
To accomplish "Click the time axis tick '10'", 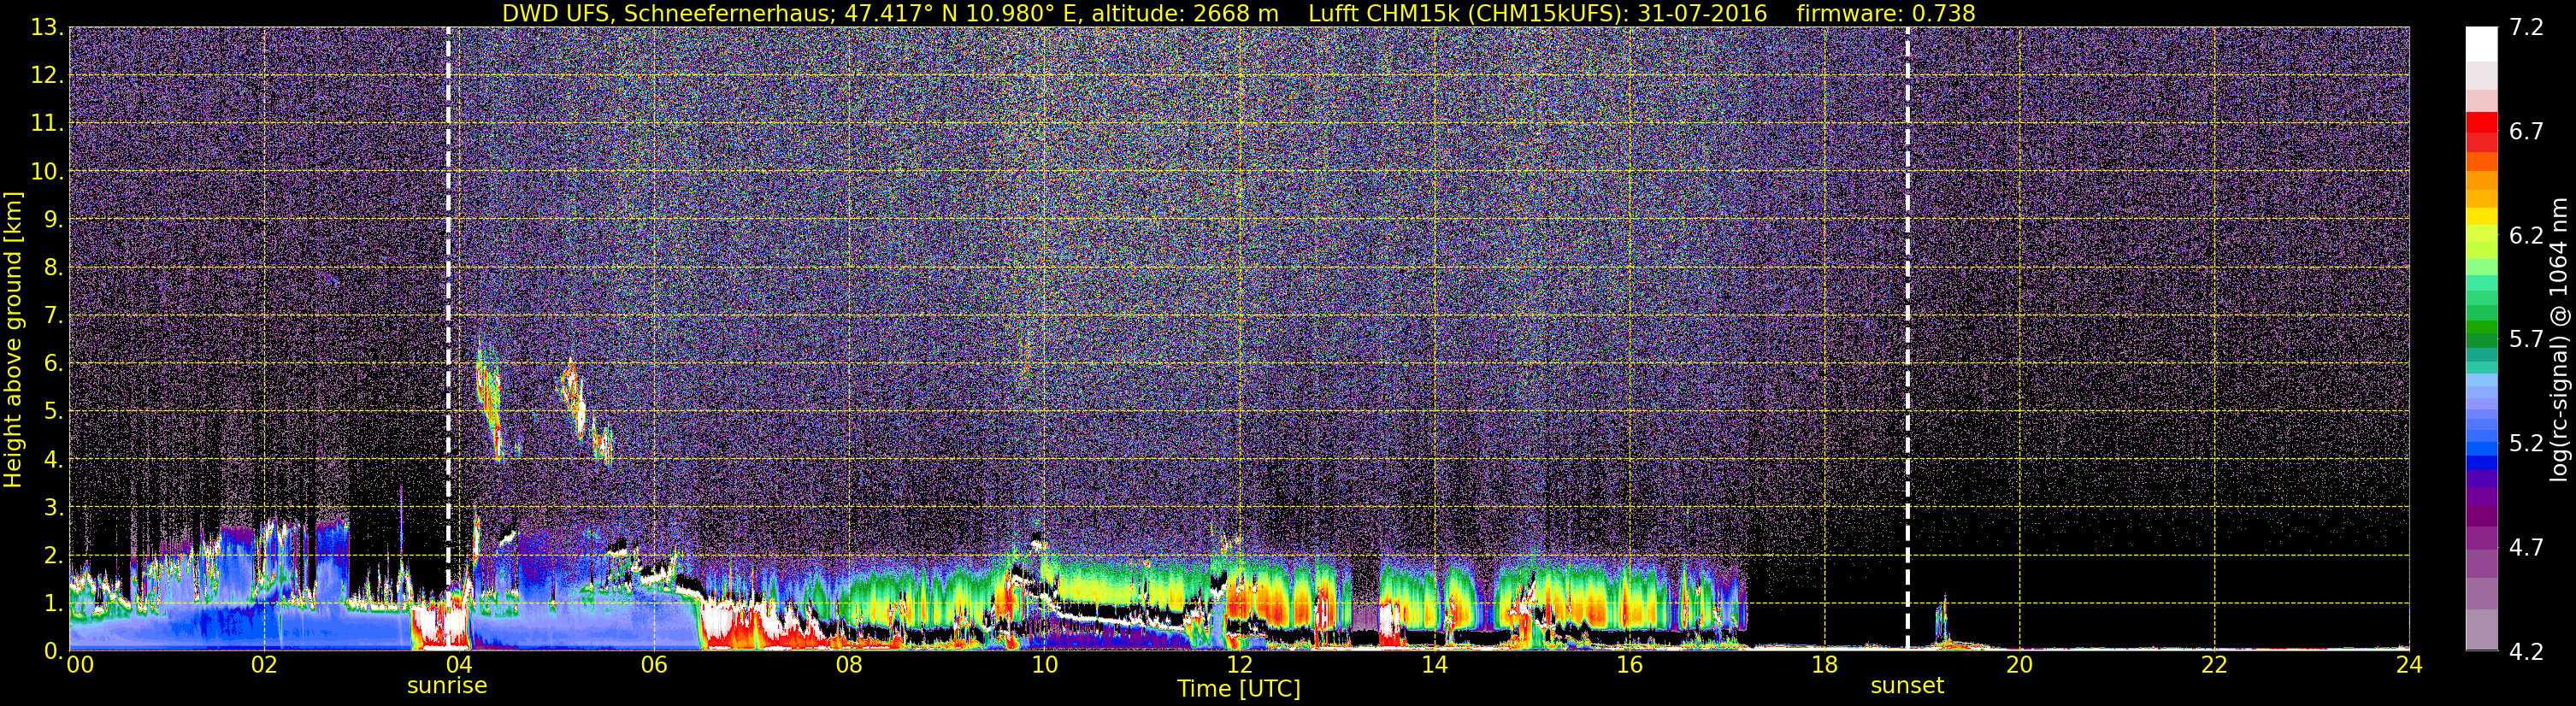I will click(x=1044, y=665).
